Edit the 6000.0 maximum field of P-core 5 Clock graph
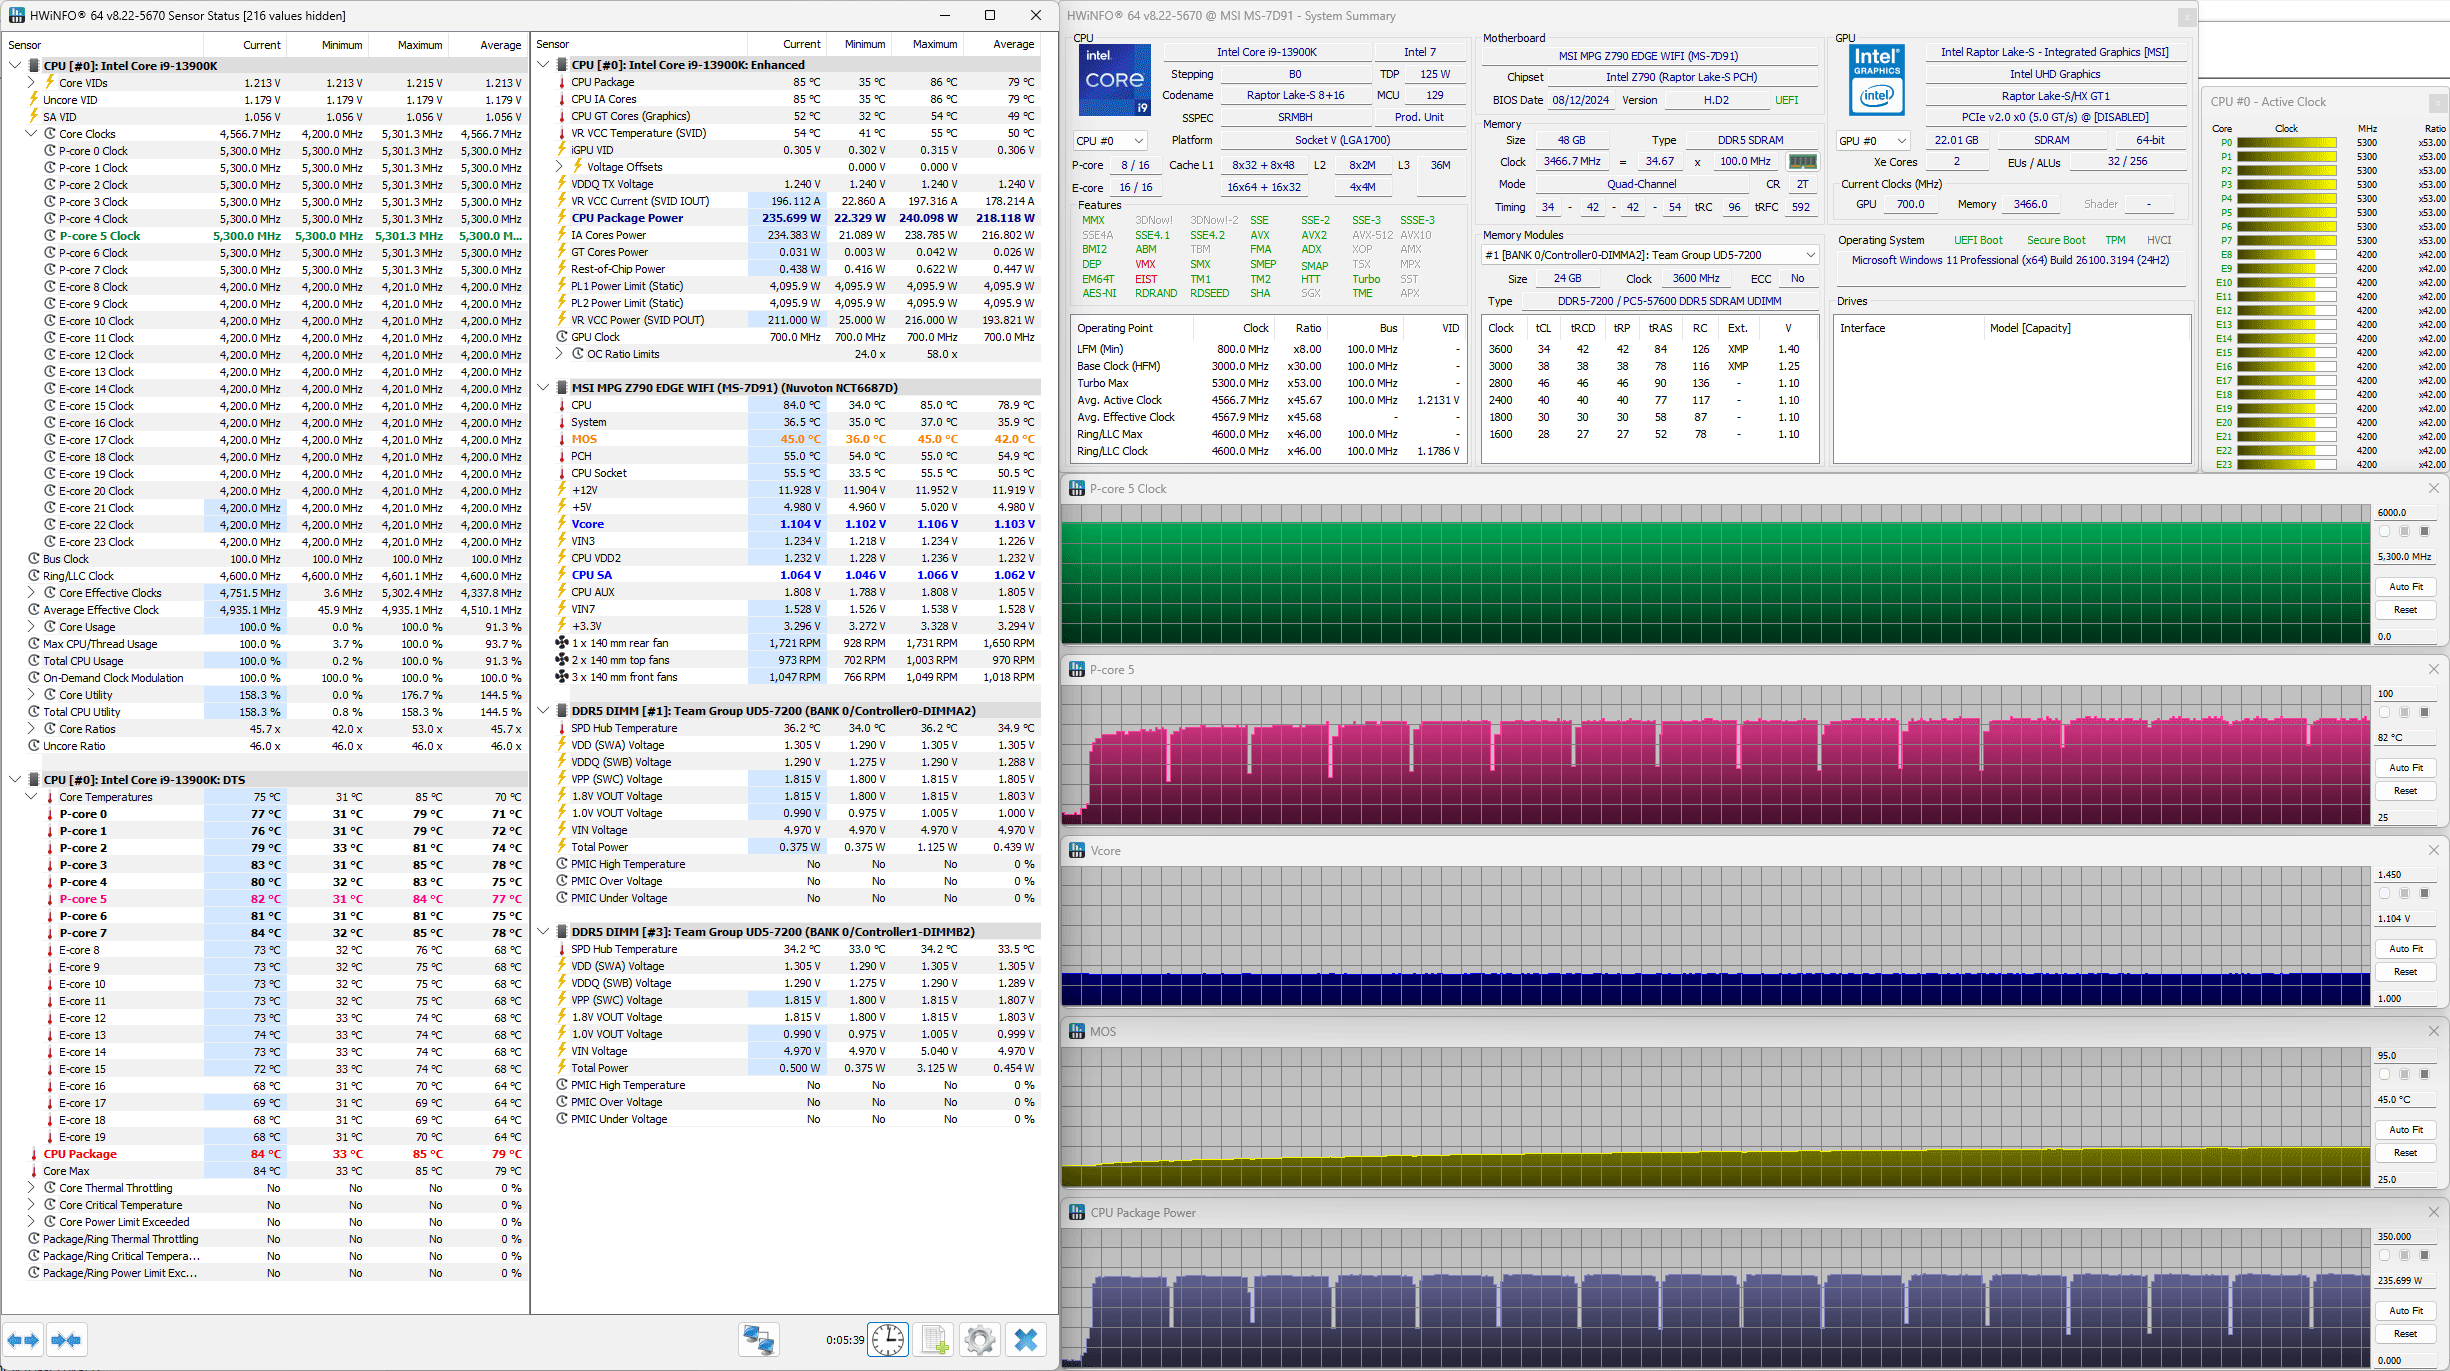 tap(2405, 512)
